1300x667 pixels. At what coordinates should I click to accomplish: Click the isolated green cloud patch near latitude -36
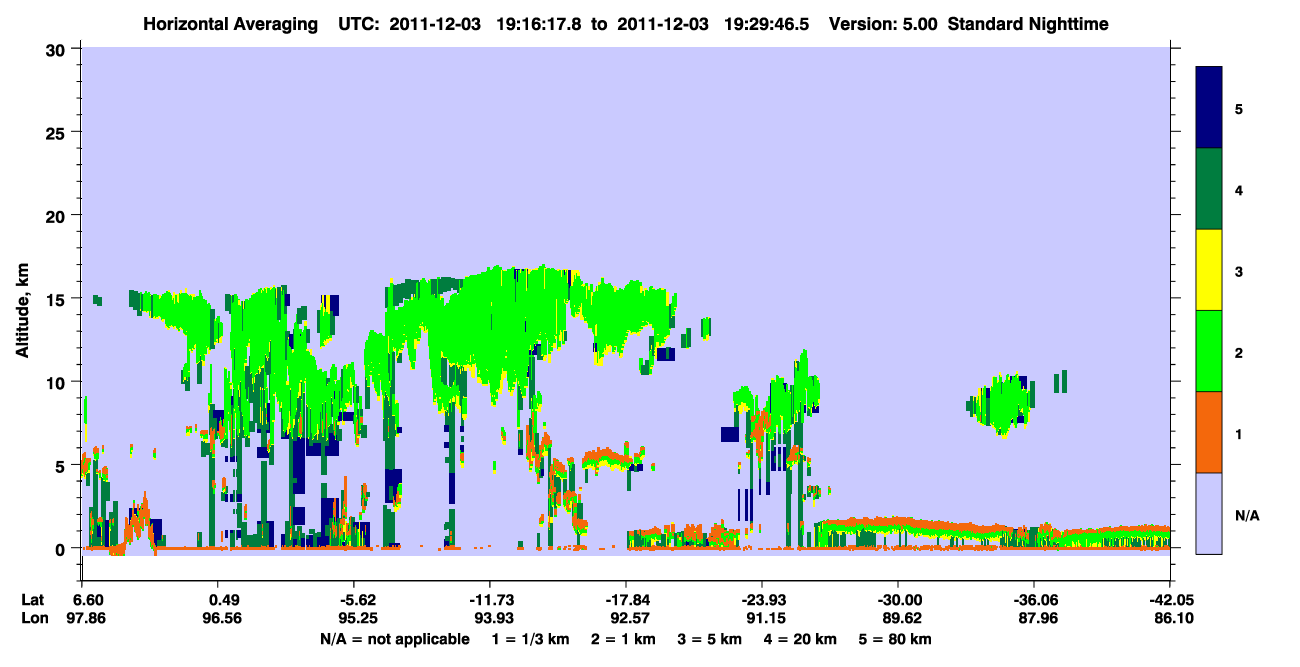point(1002,403)
